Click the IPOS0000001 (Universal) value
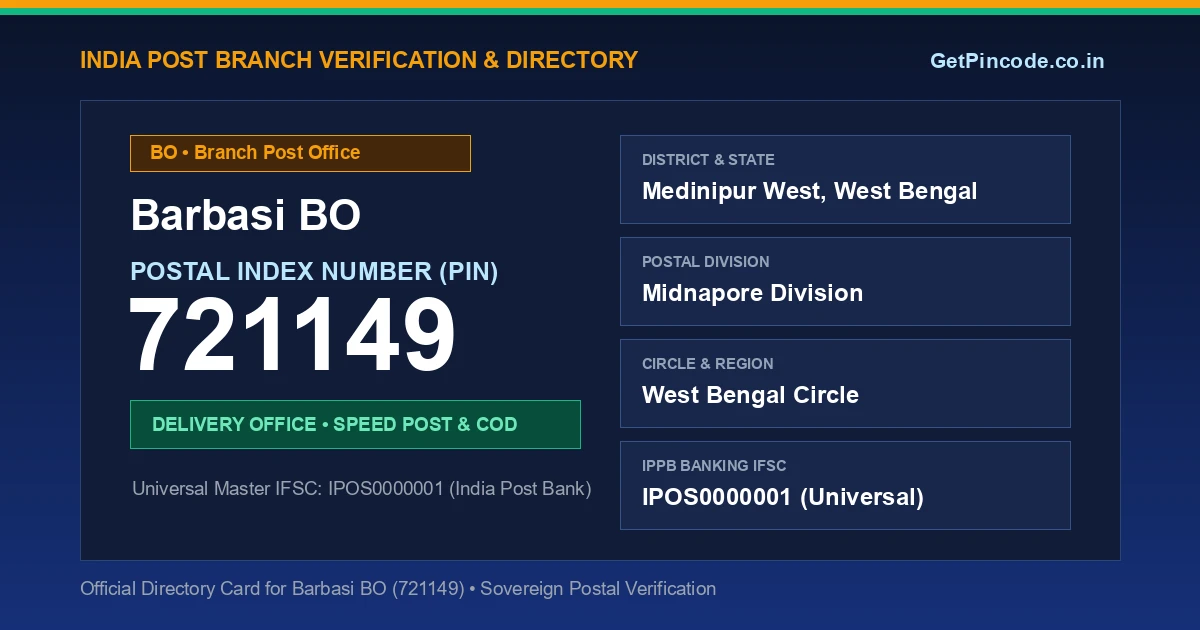Image resolution: width=1200 pixels, height=630 pixels. pyautogui.click(x=782, y=497)
